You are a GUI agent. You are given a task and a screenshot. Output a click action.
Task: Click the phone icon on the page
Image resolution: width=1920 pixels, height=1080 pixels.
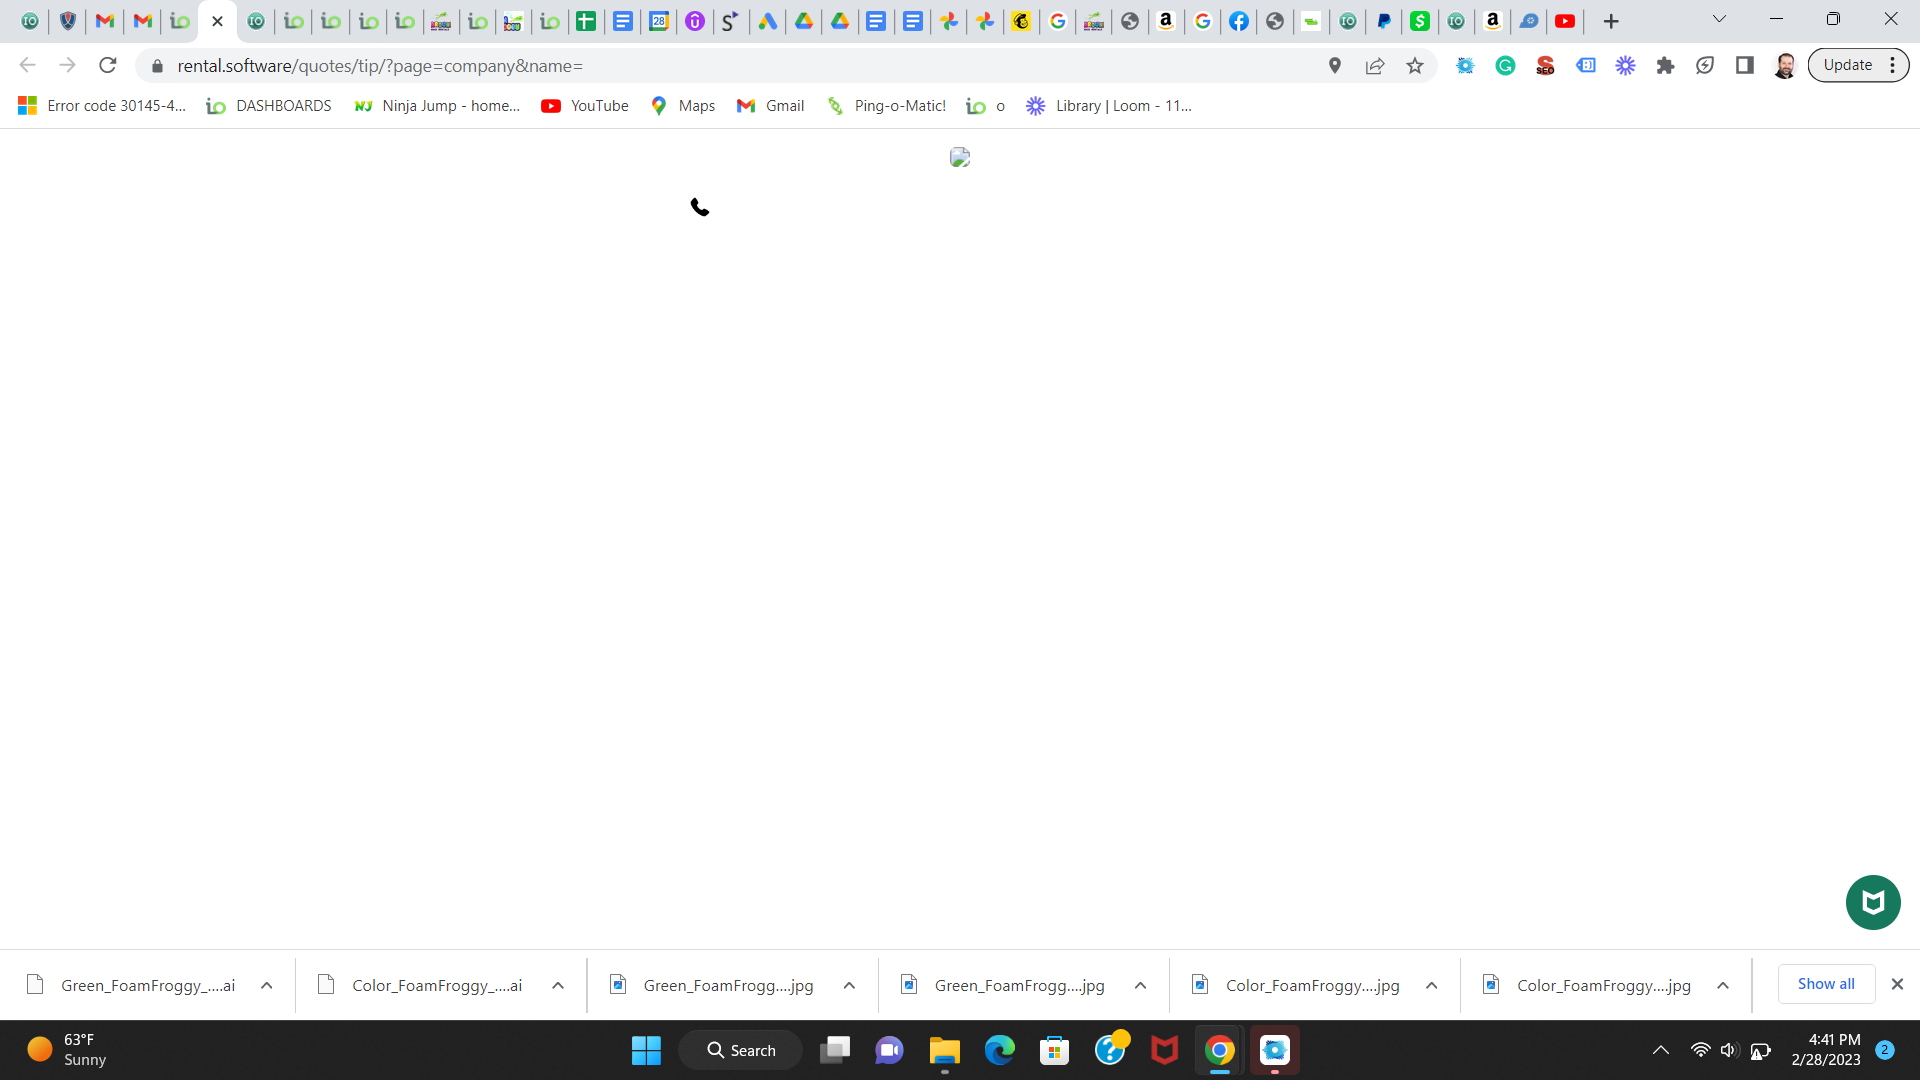[700, 207]
